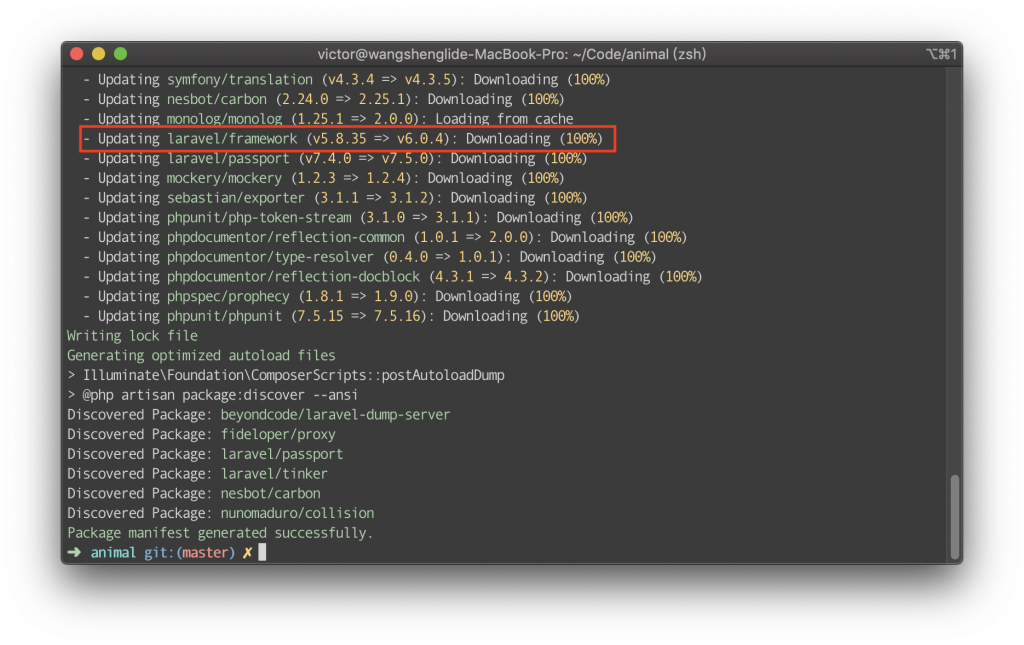Click the phpspec/prophecy package name
This screenshot has width=1024, height=645.
228,296
